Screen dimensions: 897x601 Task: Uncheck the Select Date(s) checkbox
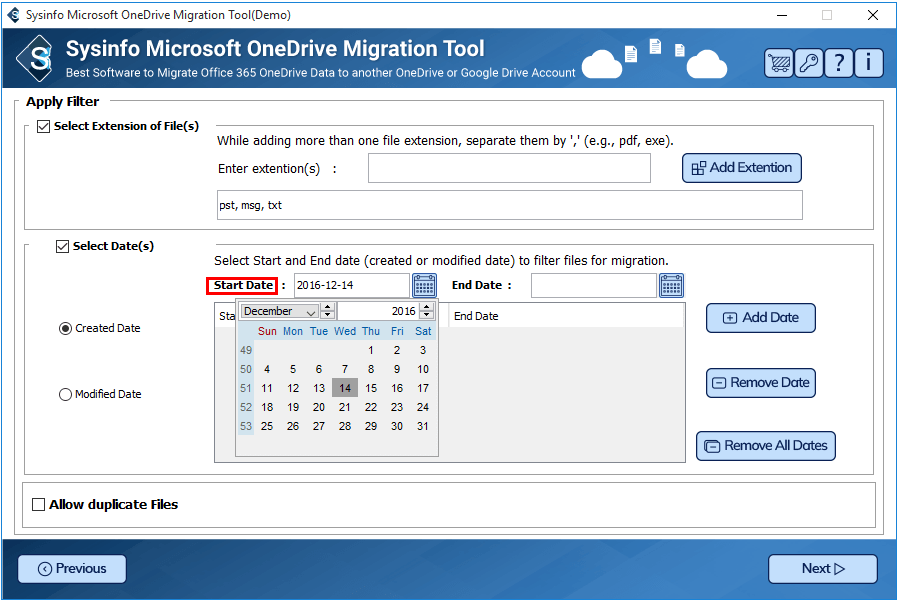[x=62, y=246]
